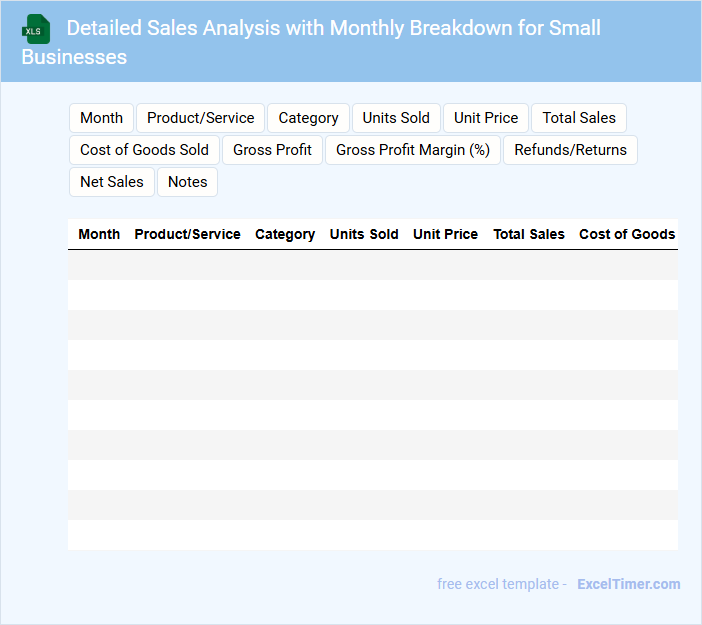The height and width of the screenshot is (625, 702).
Task: Select the Unit Price tag
Action: 486,118
